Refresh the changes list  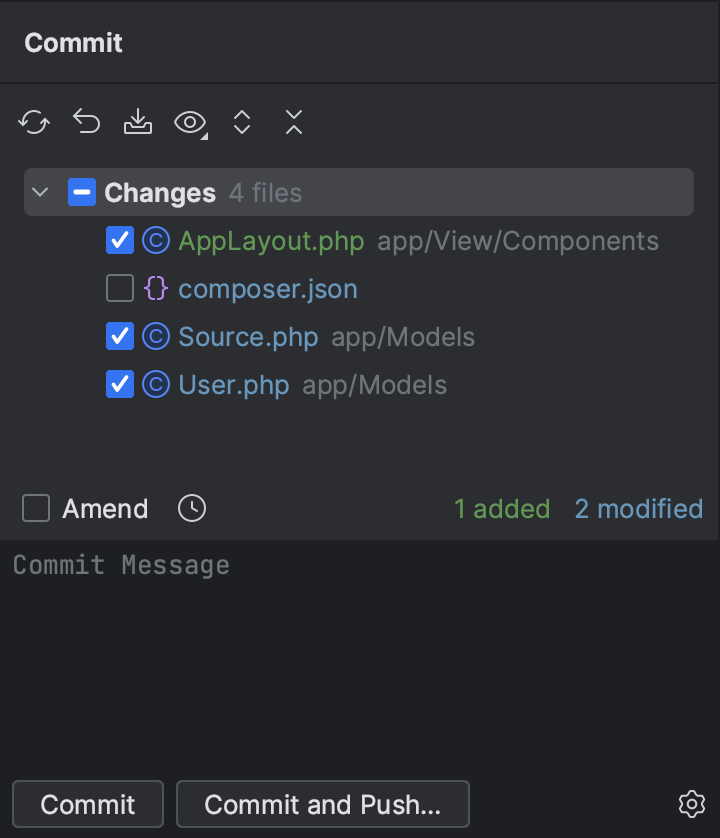[34, 122]
